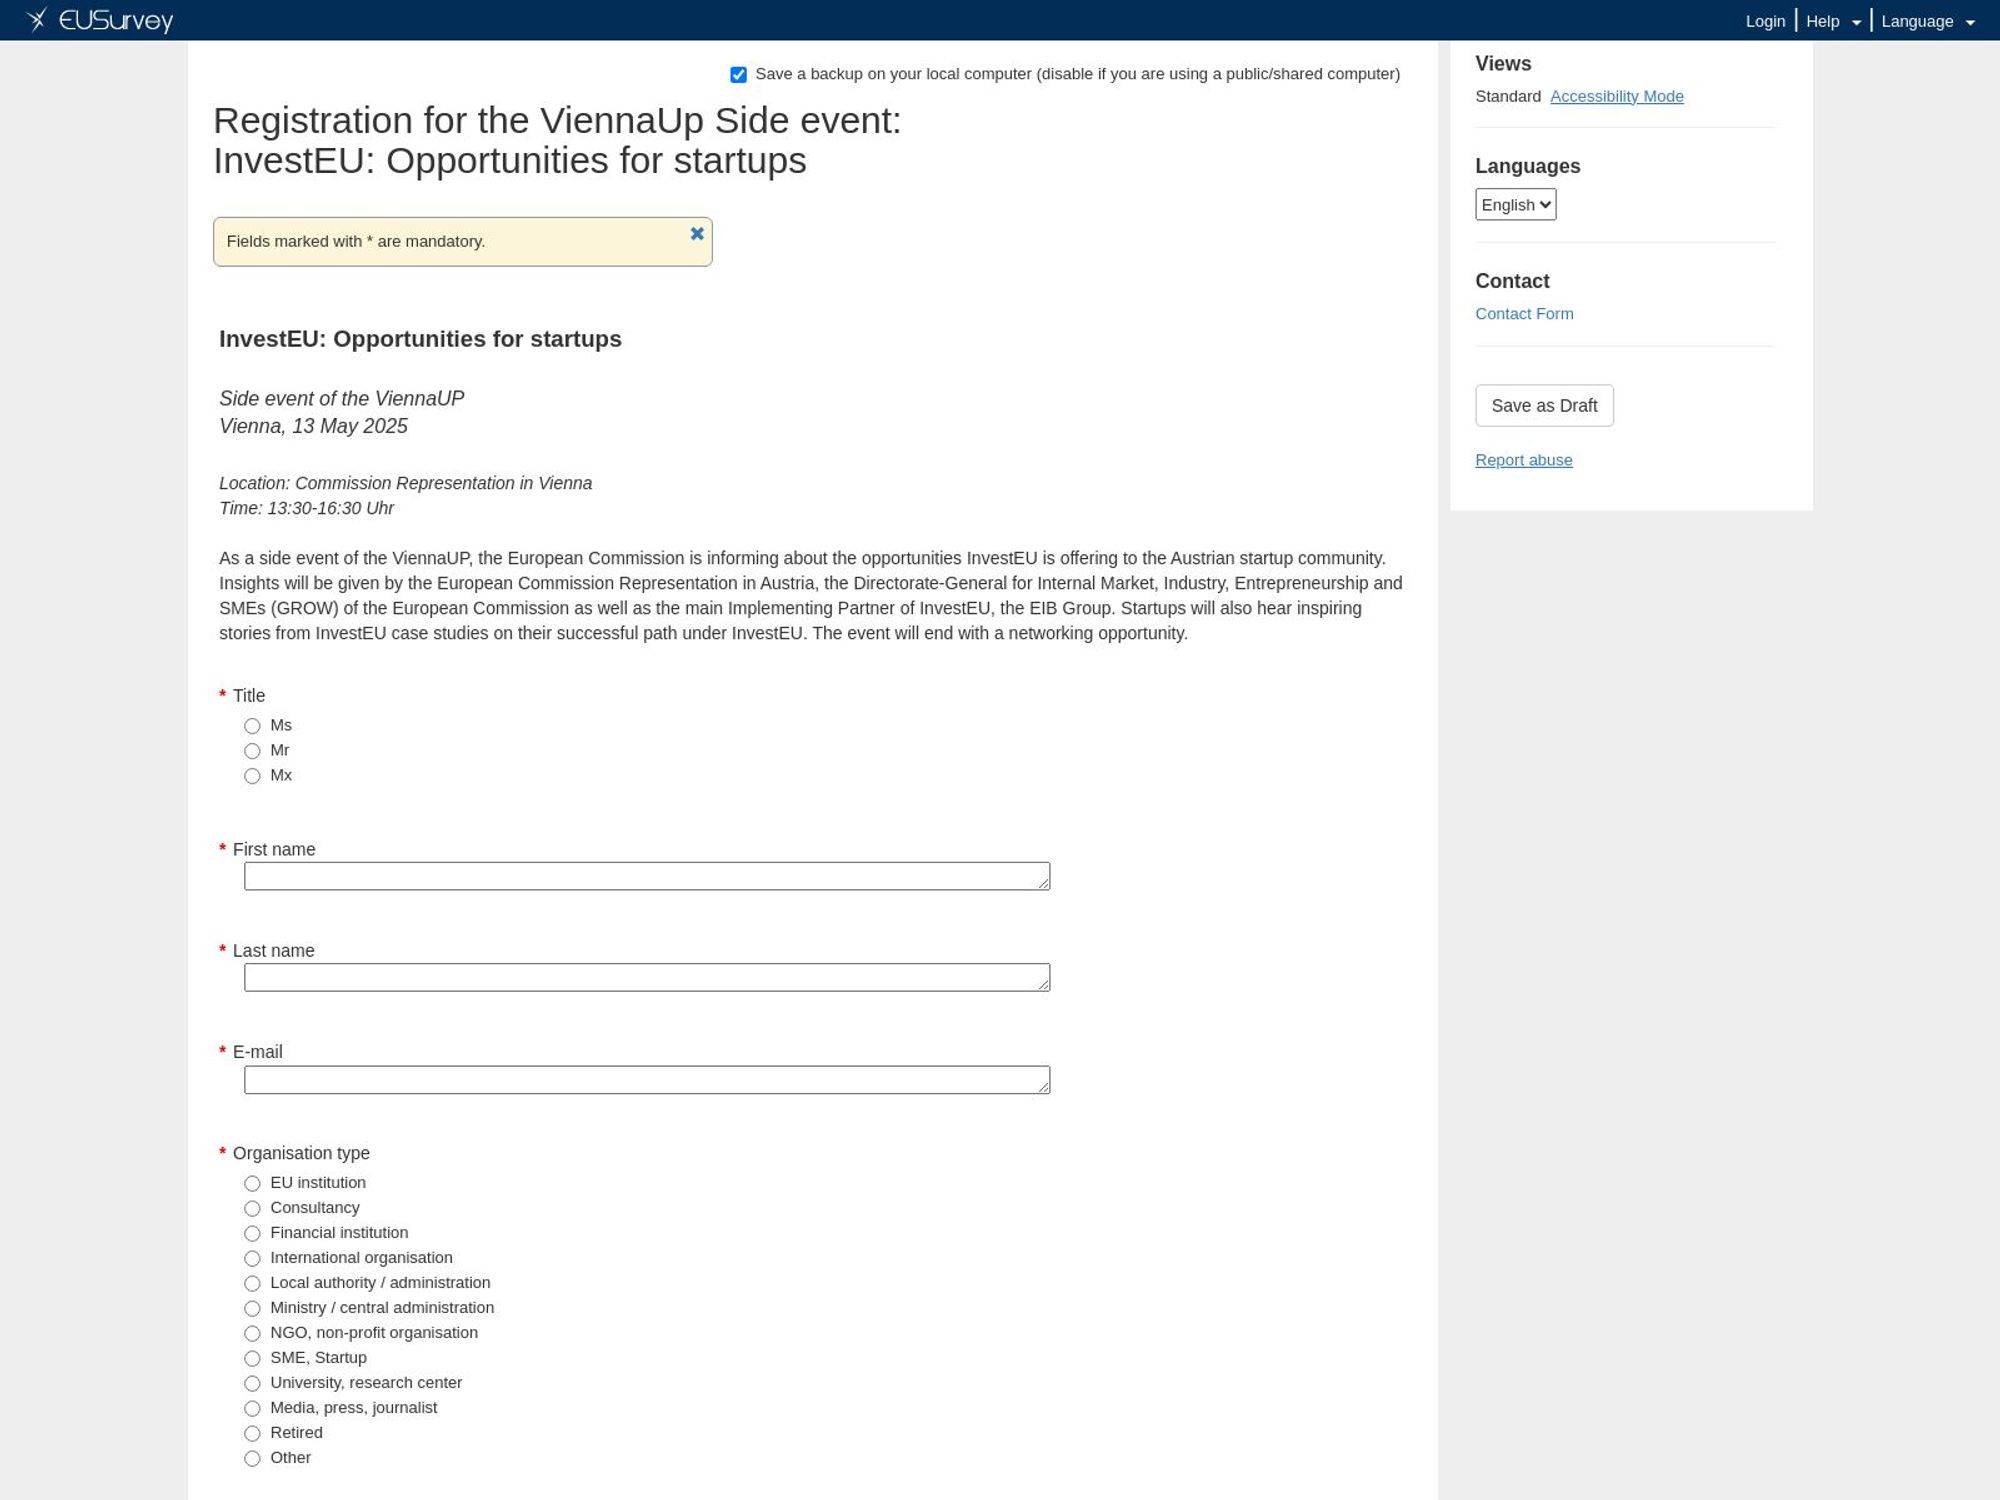The width and height of the screenshot is (2000, 1500).
Task: Click the Login menu item
Action: (x=1765, y=20)
